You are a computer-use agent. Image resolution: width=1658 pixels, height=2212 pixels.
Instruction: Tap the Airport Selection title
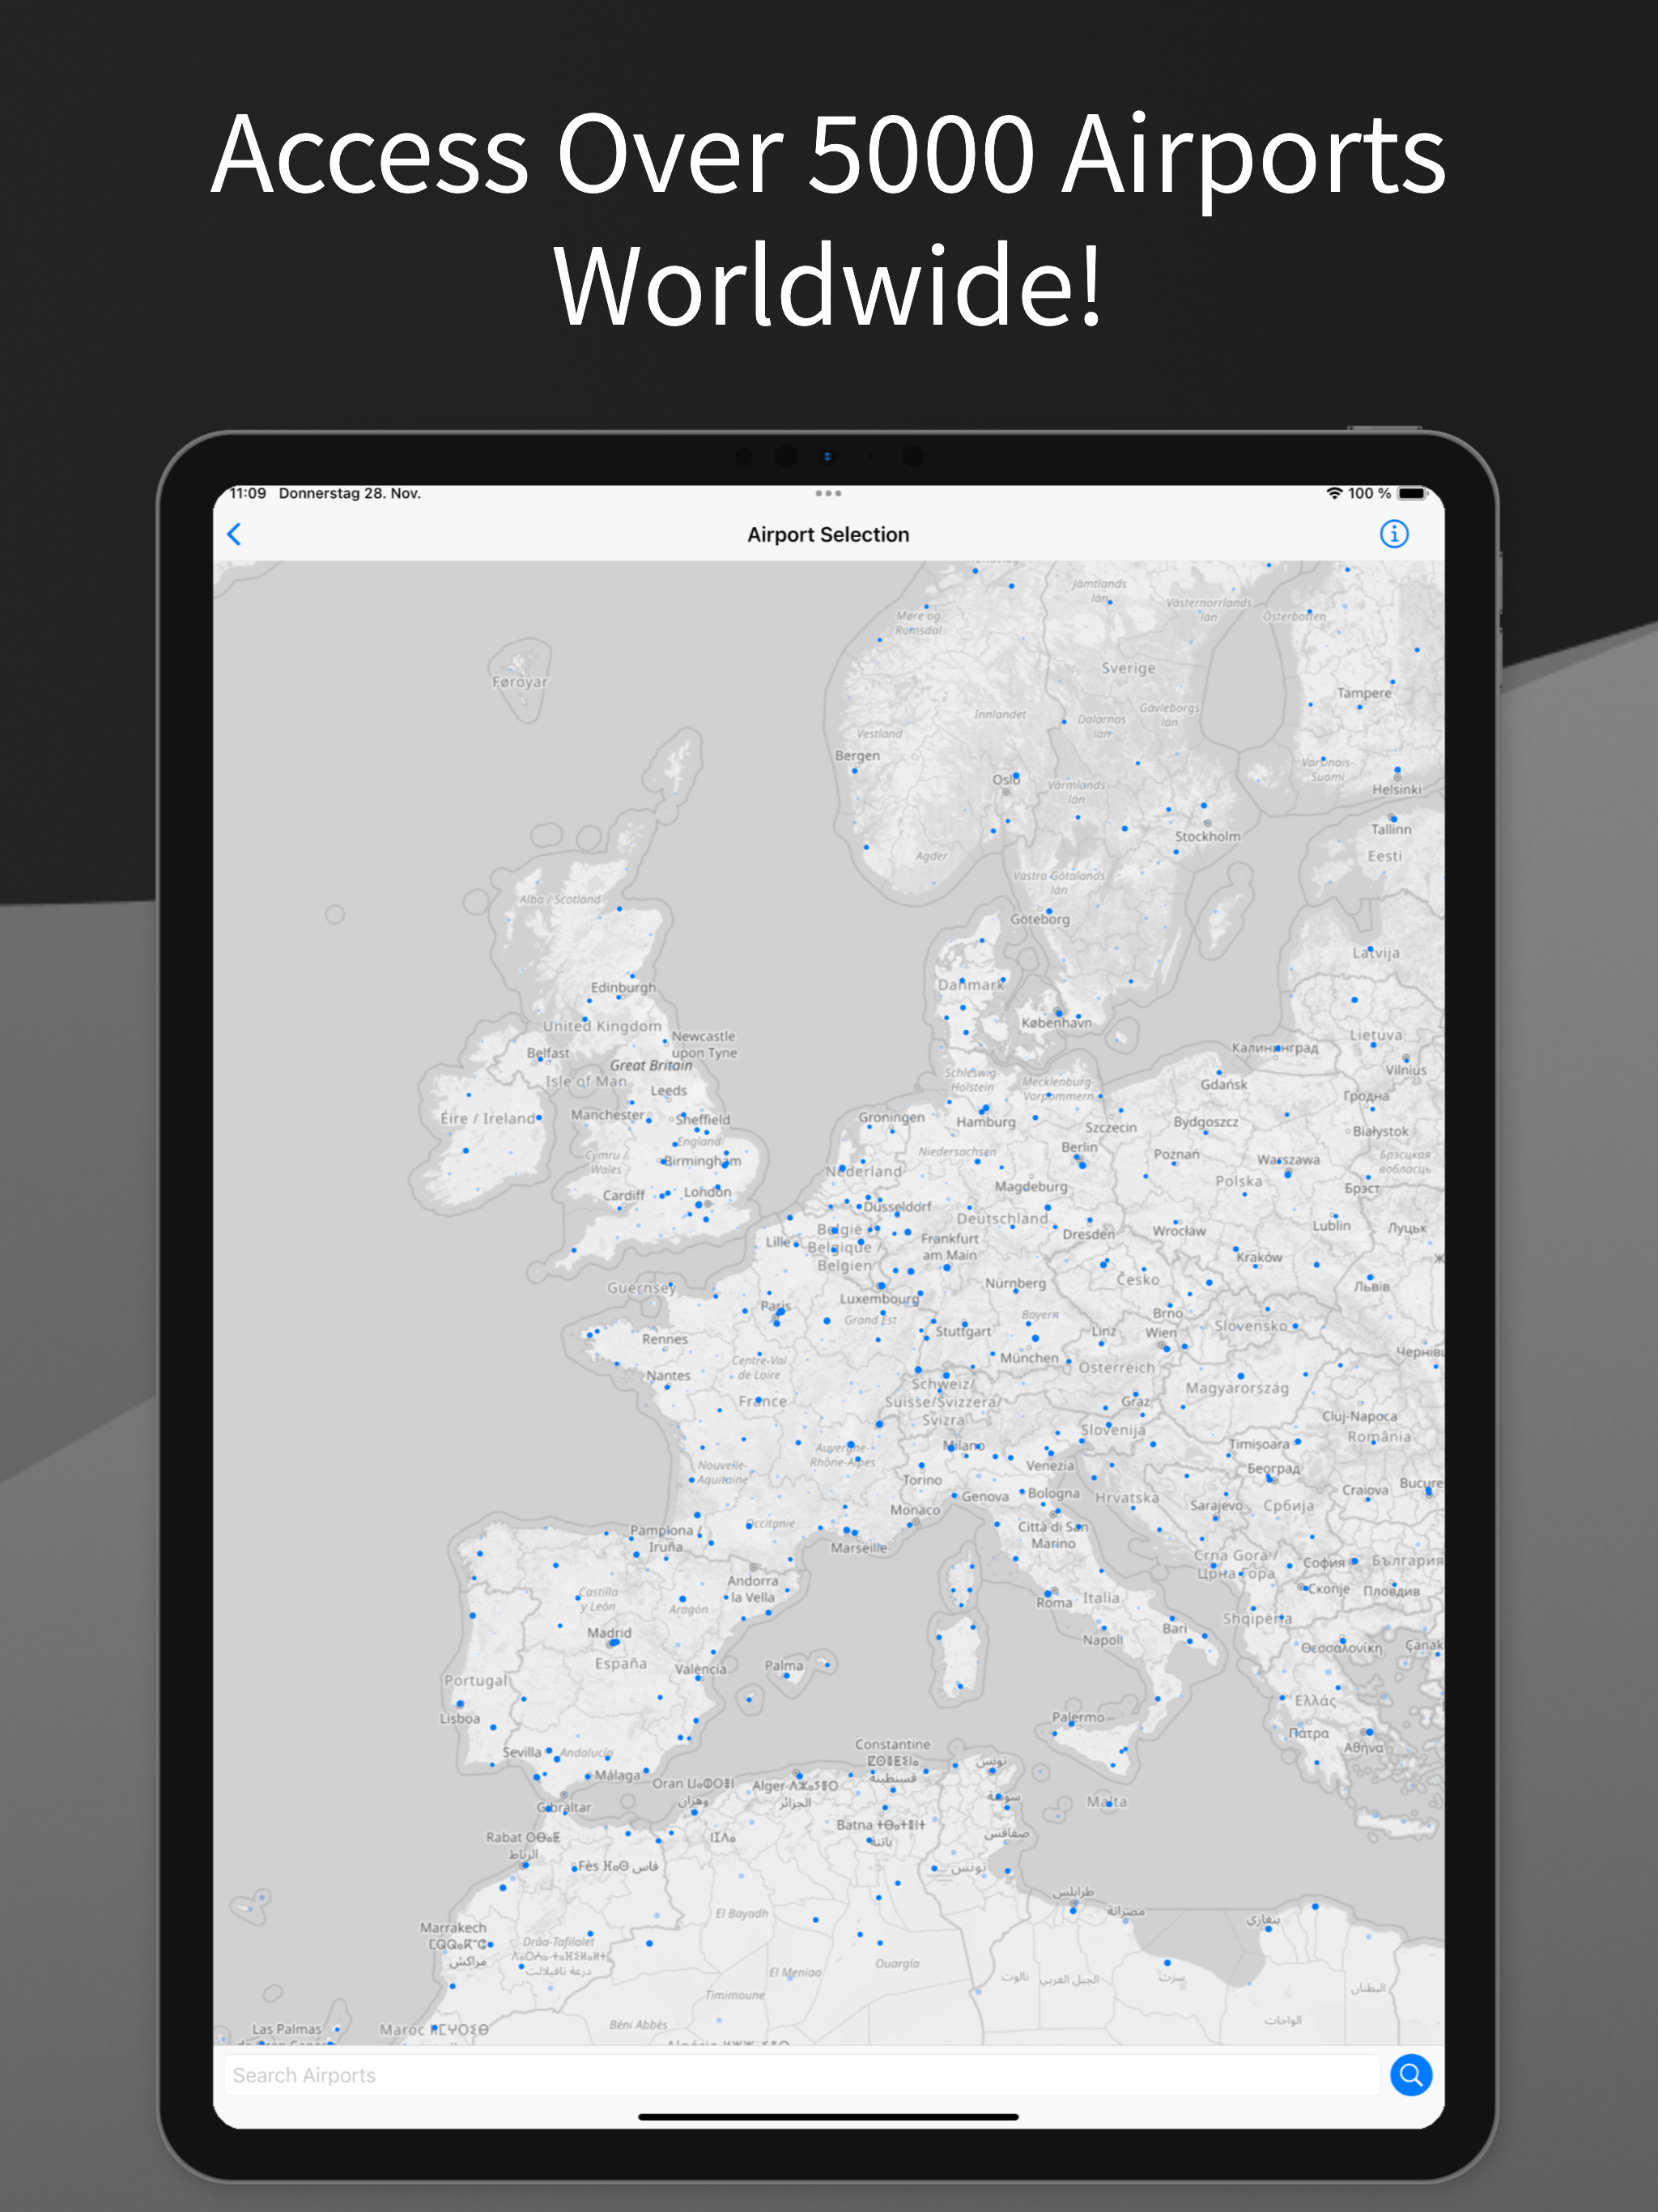pos(828,534)
